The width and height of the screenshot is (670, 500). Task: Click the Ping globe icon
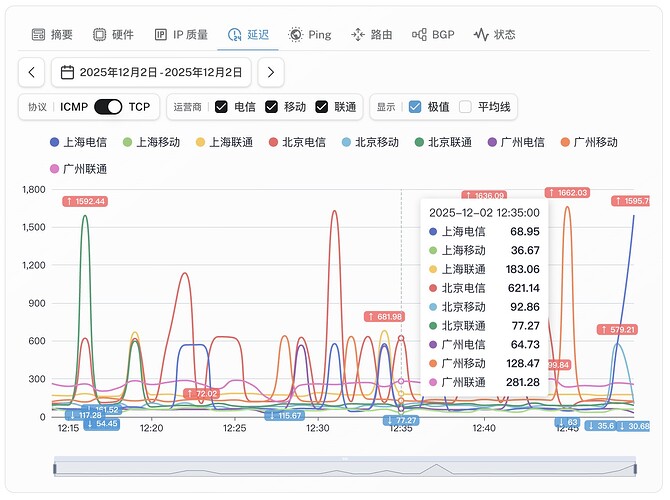[x=296, y=35]
